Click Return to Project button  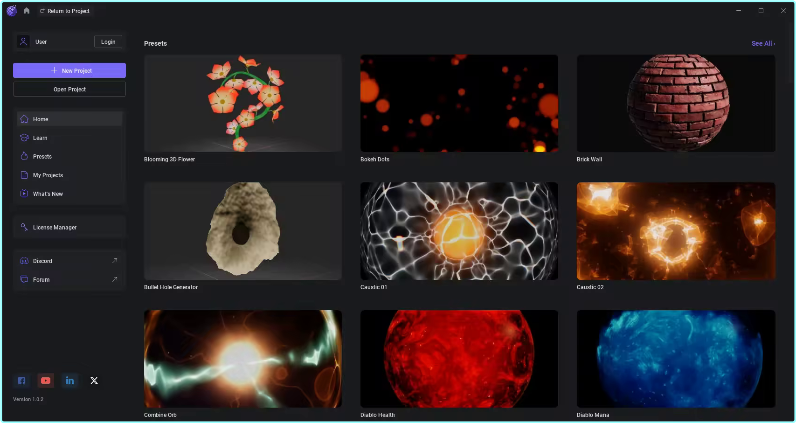65,11
